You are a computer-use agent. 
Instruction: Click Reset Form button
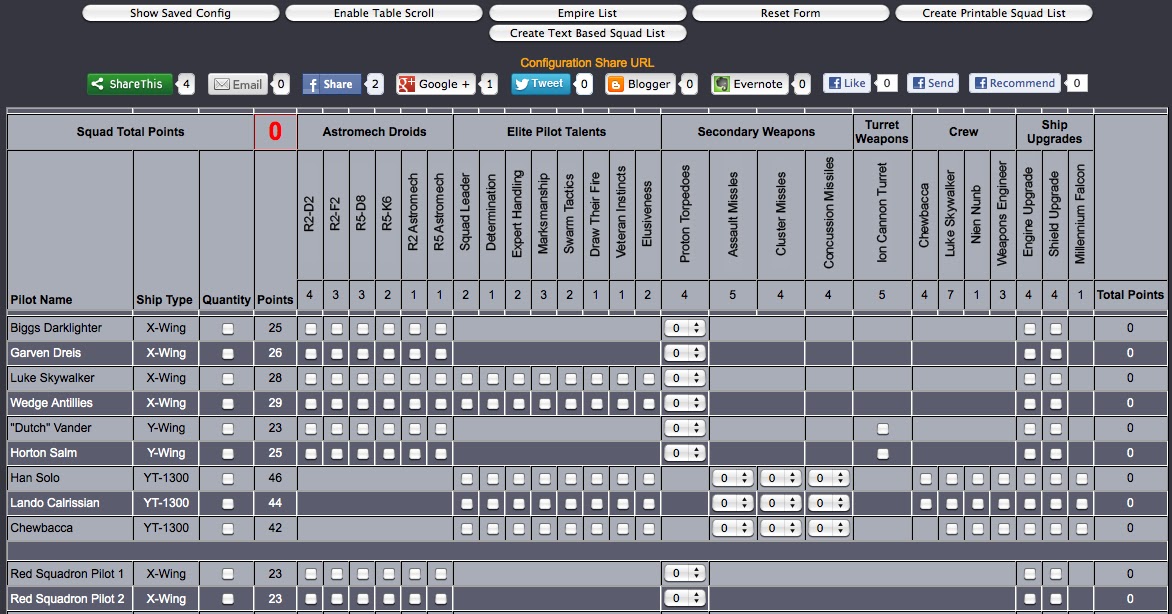(x=791, y=13)
